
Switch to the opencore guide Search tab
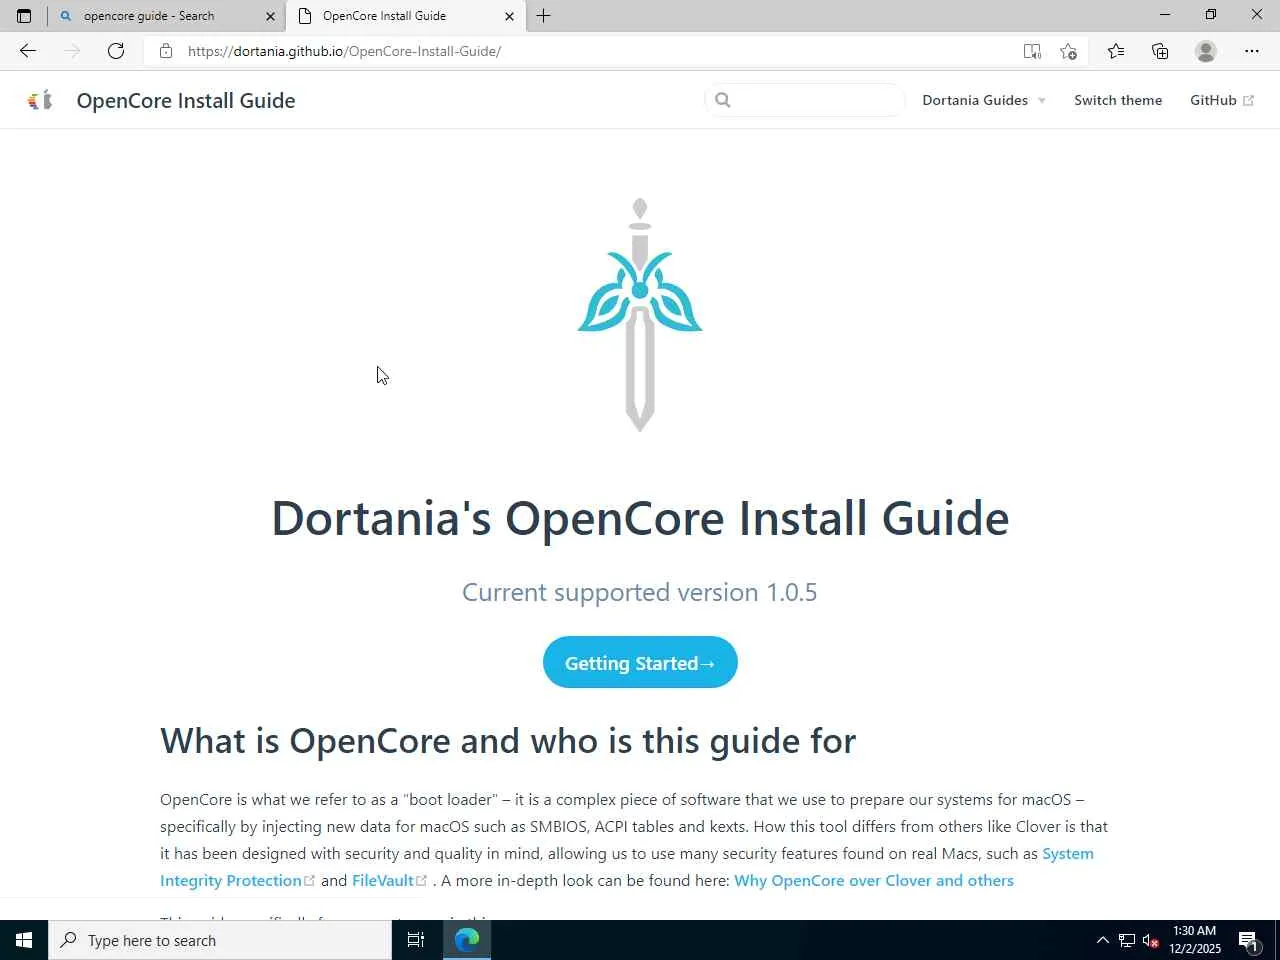pyautogui.click(x=166, y=16)
